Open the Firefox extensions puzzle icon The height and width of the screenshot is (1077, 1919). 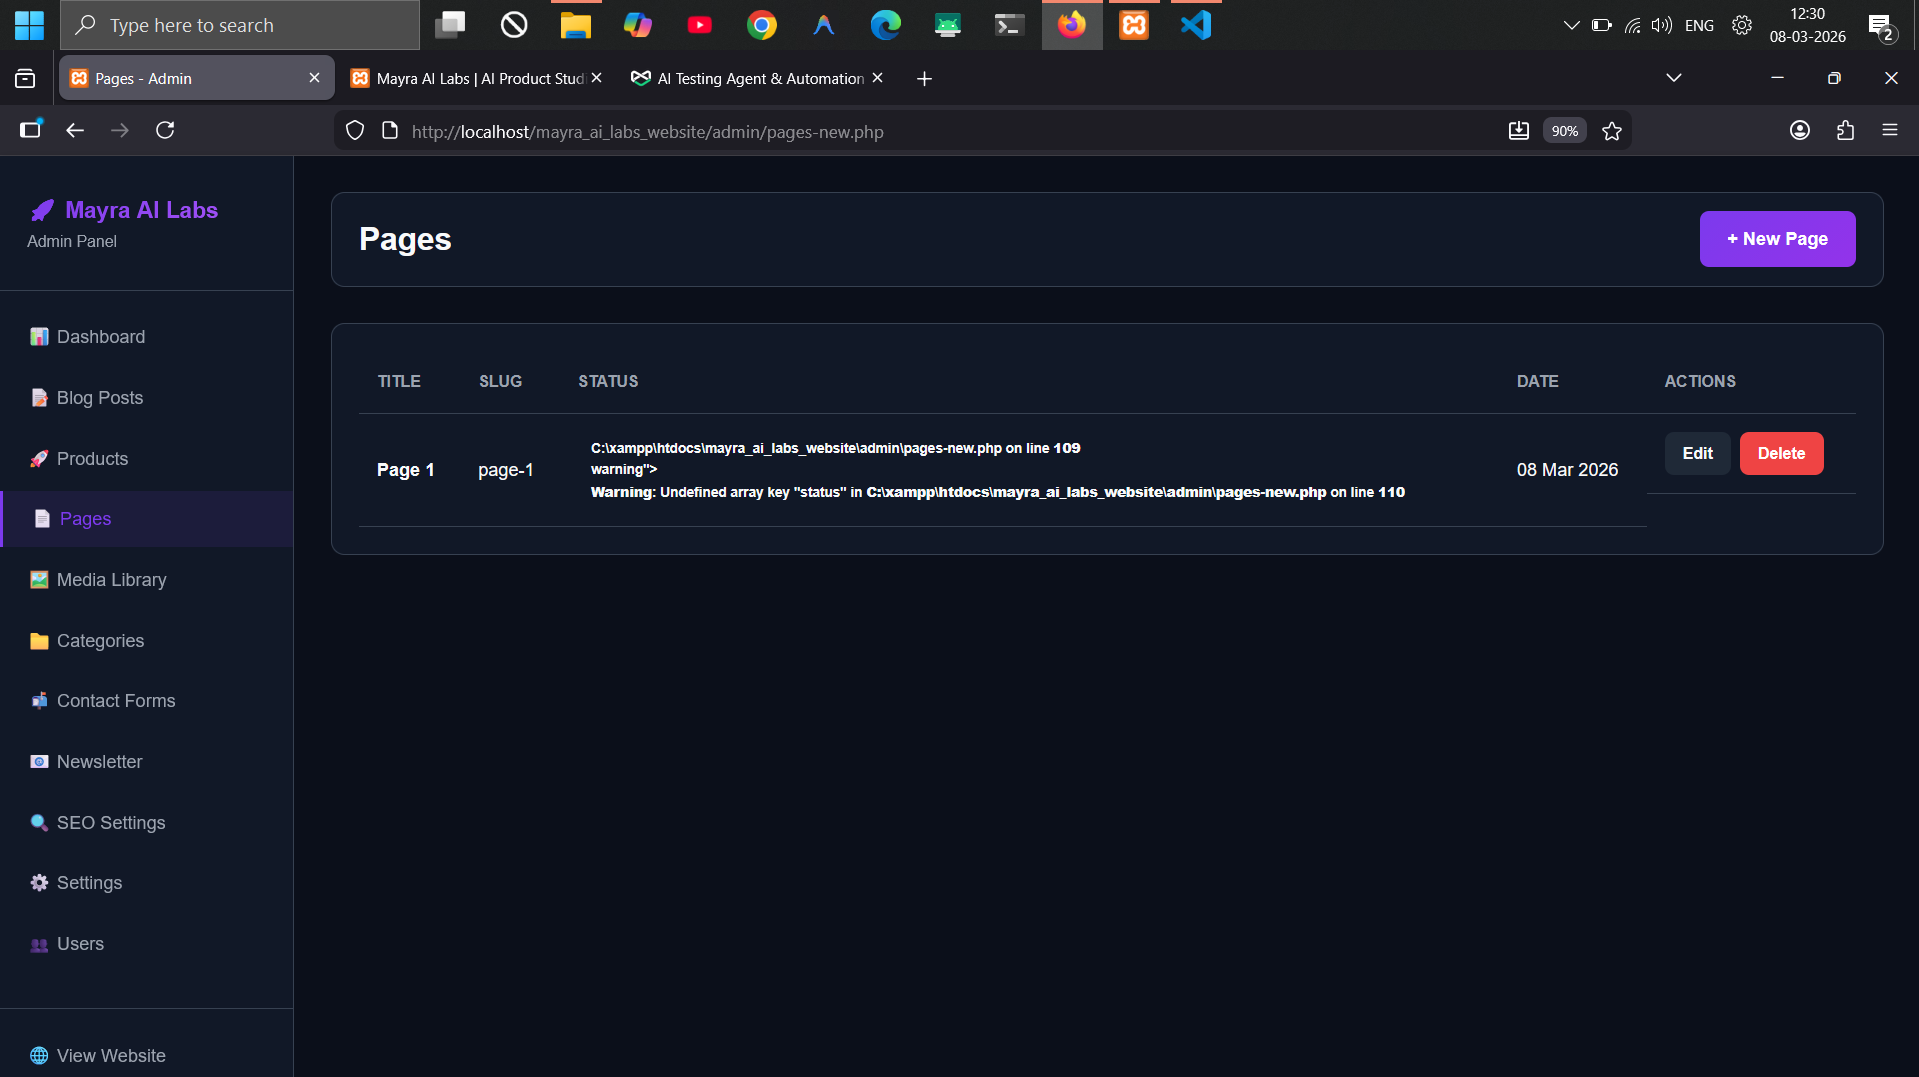coord(1845,130)
